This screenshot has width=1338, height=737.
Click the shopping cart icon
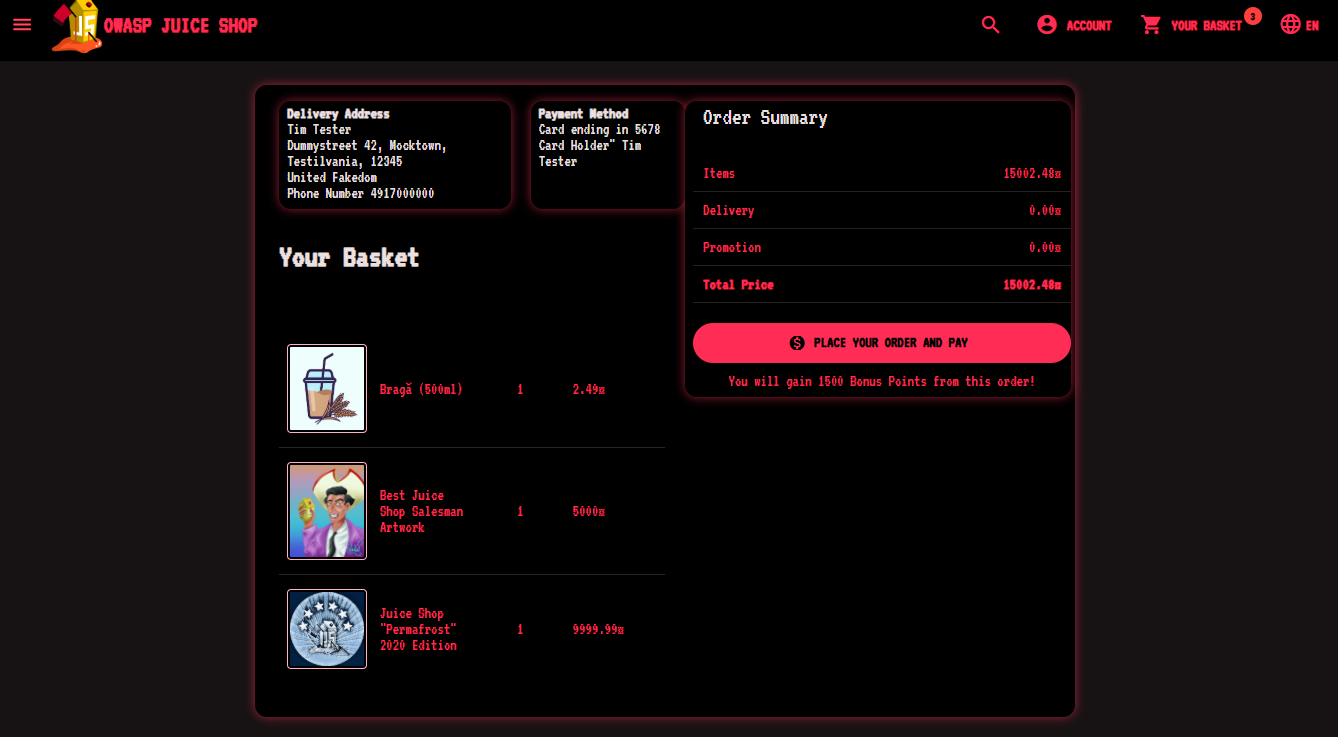click(x=1151, y=25)
